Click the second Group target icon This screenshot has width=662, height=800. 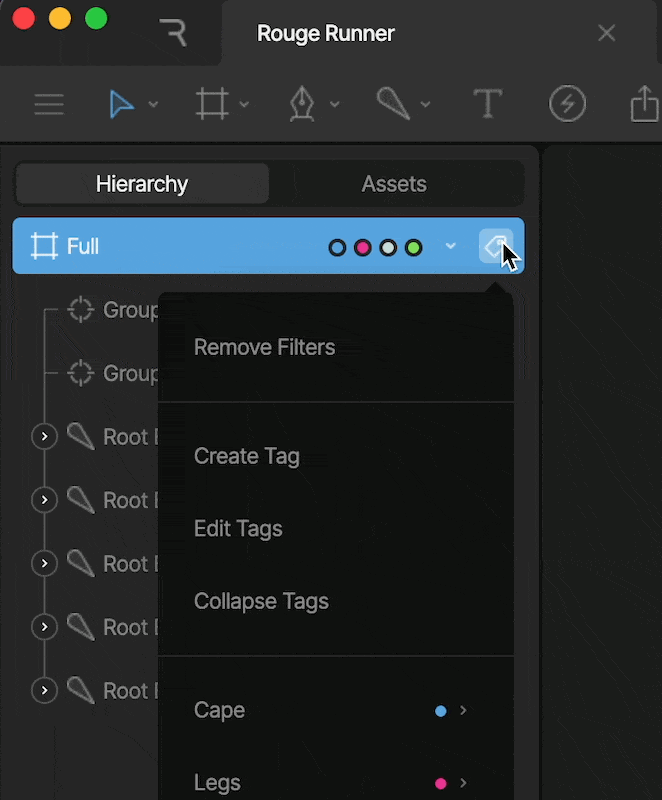tap(81, 373)
